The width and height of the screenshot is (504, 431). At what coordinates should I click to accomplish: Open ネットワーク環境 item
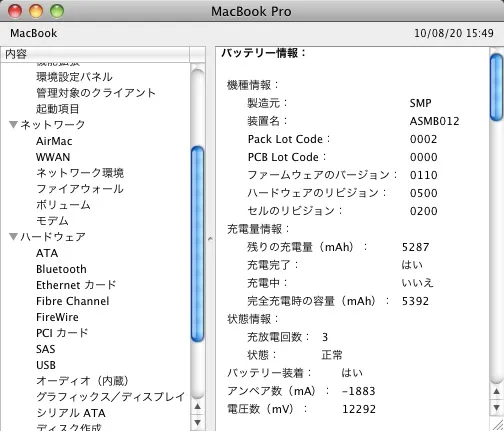click(x=80, y=173)
